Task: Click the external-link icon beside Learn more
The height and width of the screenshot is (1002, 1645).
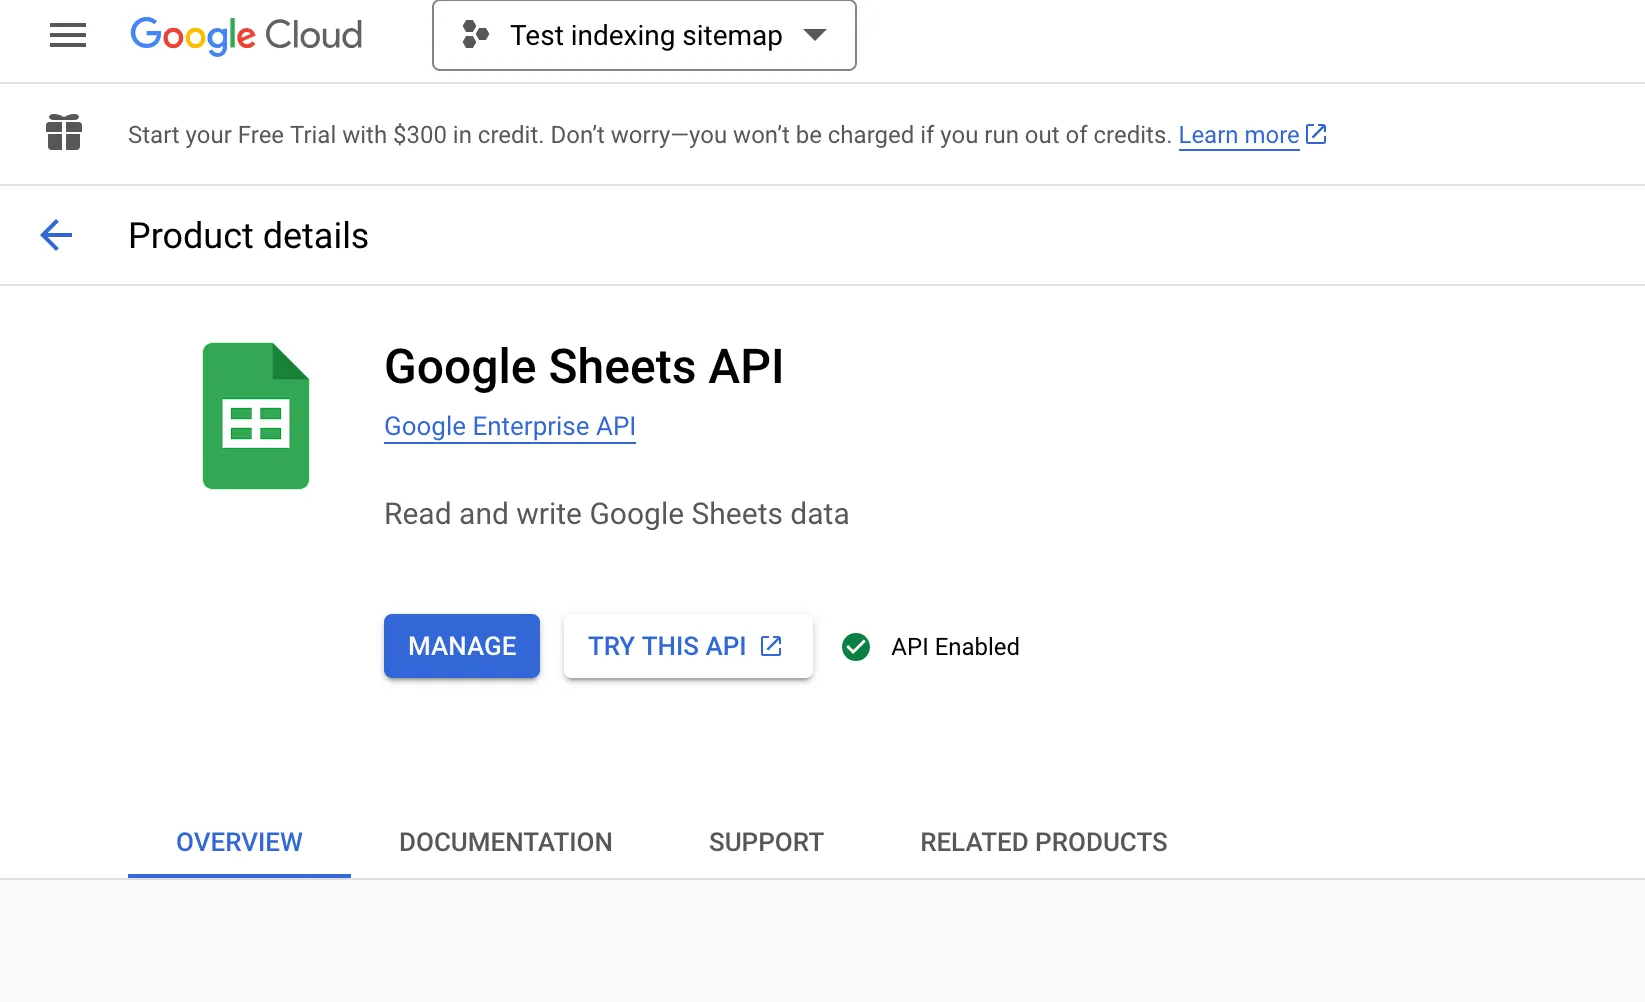Action: [1316, 134]
